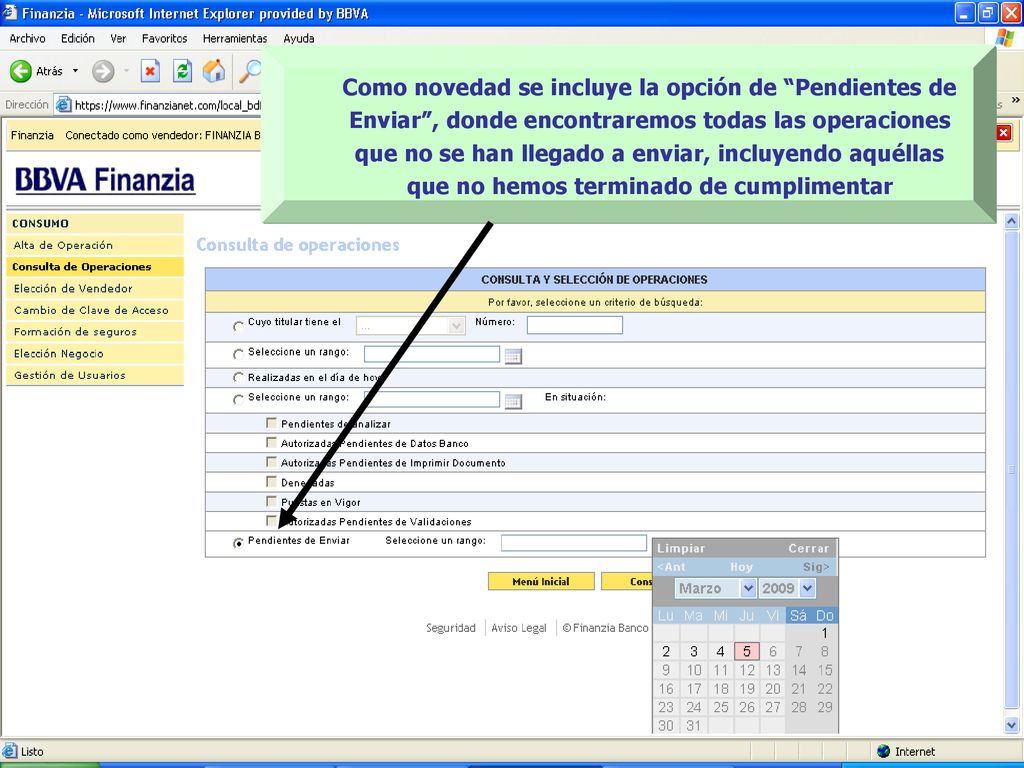Click the browser forward arrow button
The height and width of the screenshot is (768, 1024).
[x=103, y=71]
